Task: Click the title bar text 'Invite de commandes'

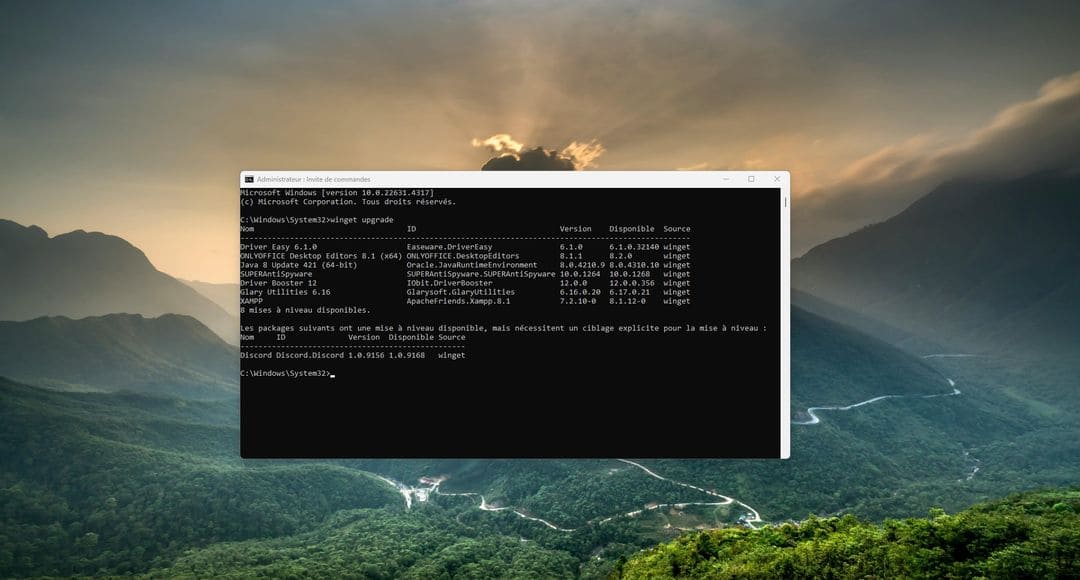Action: click(338, 179)
